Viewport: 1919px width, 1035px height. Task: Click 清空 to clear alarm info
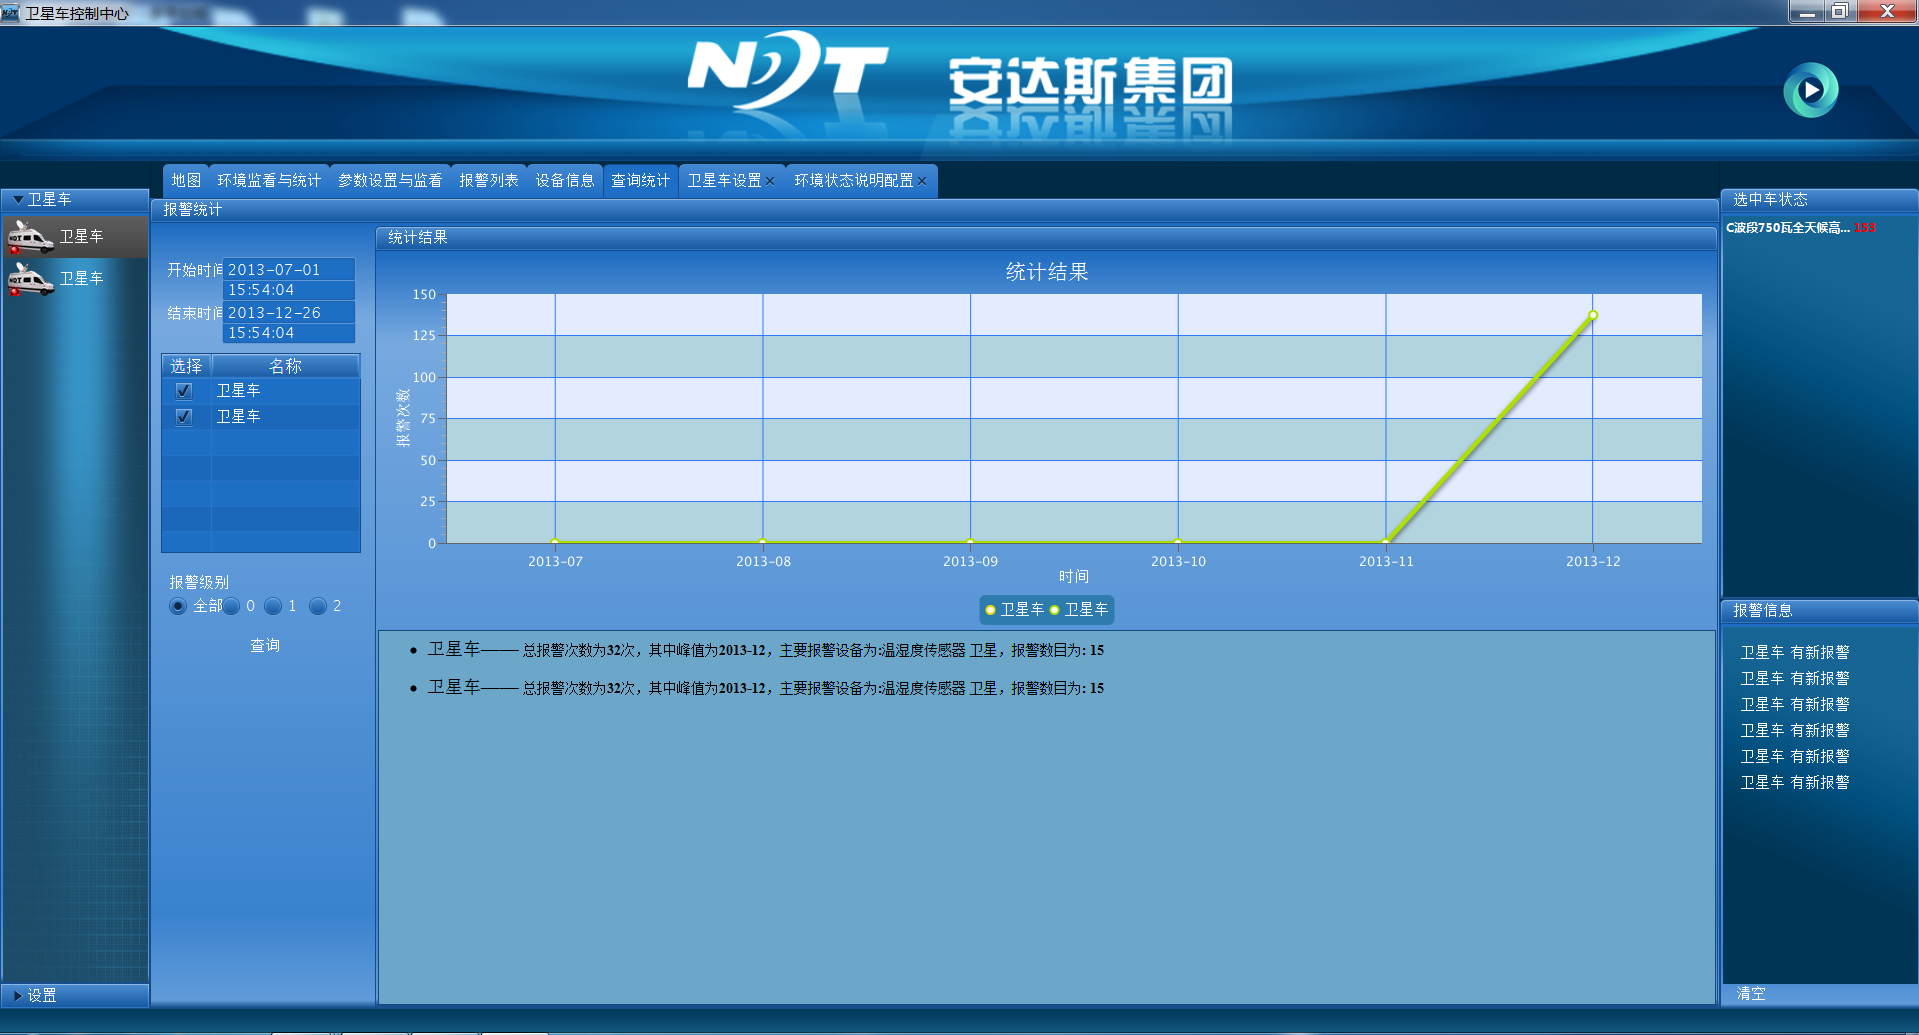click(1750, 994)
